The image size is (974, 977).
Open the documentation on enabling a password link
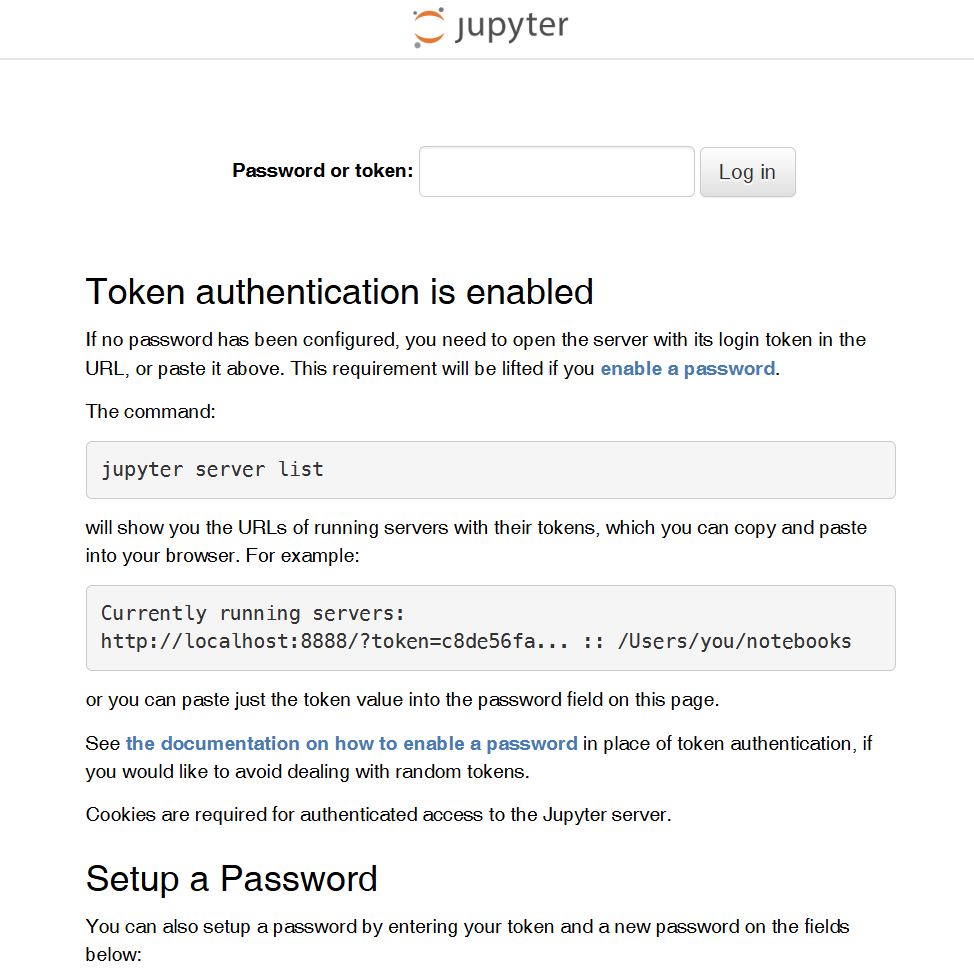click(x=351, y=743)
